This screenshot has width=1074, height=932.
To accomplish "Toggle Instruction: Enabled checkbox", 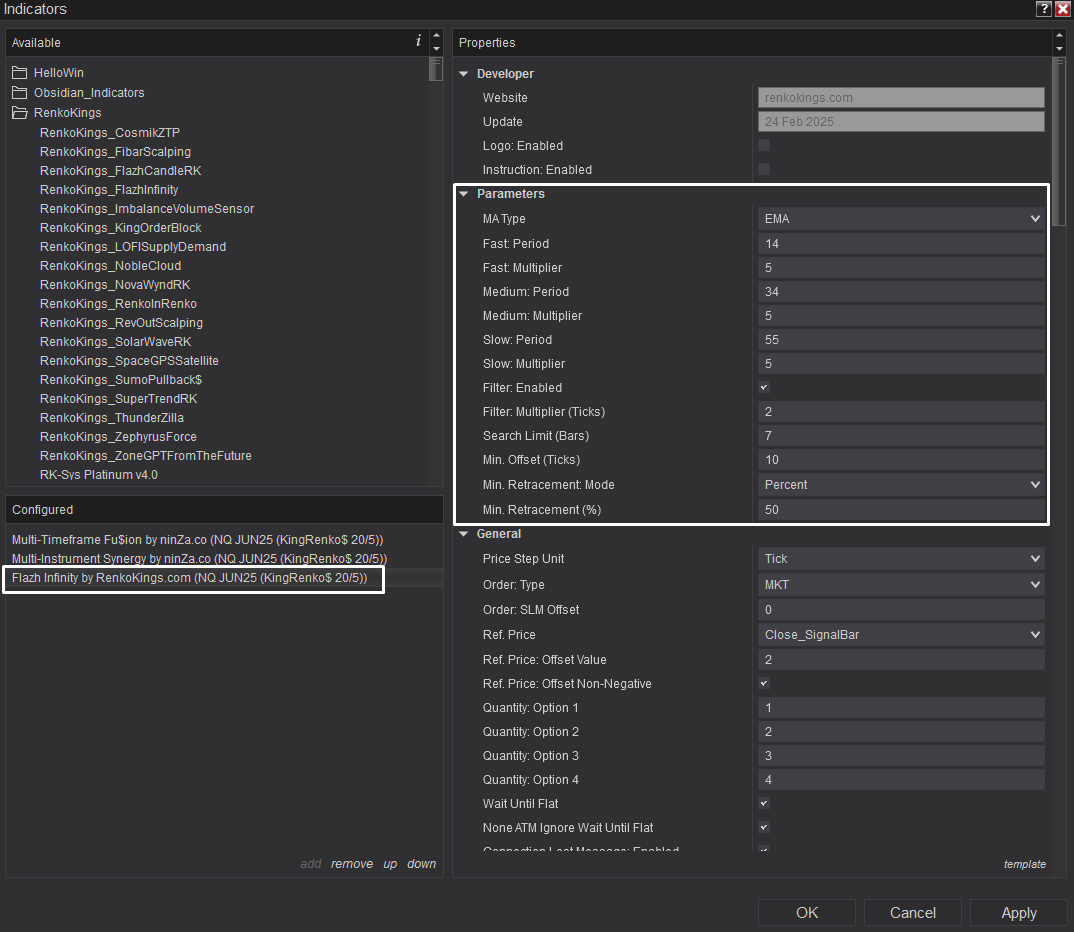I will (x=764, y=169).
